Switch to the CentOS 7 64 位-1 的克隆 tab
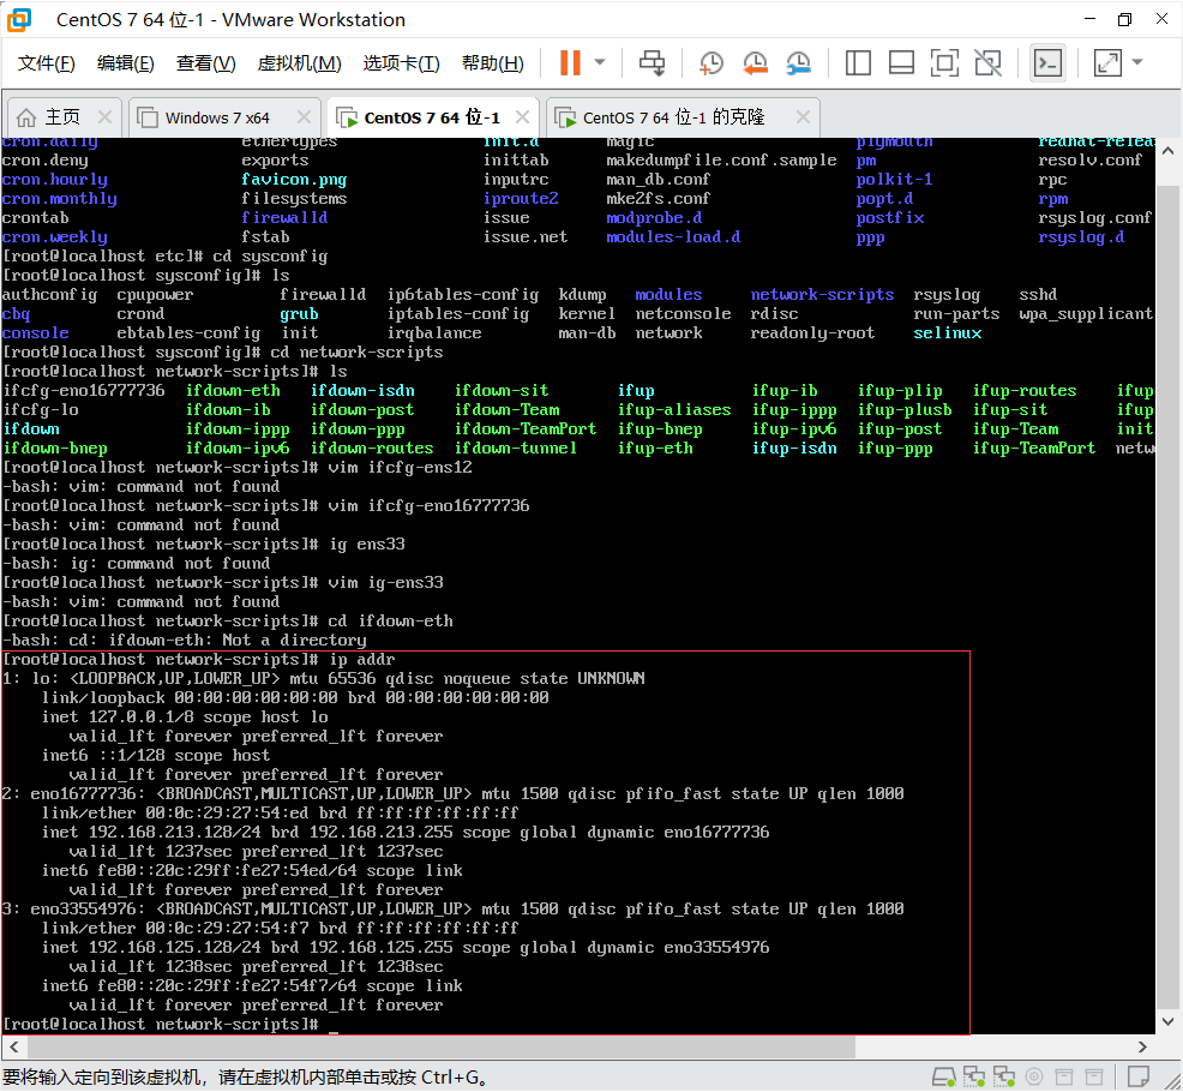1183x1091 pixels. [x=673, y=118]
